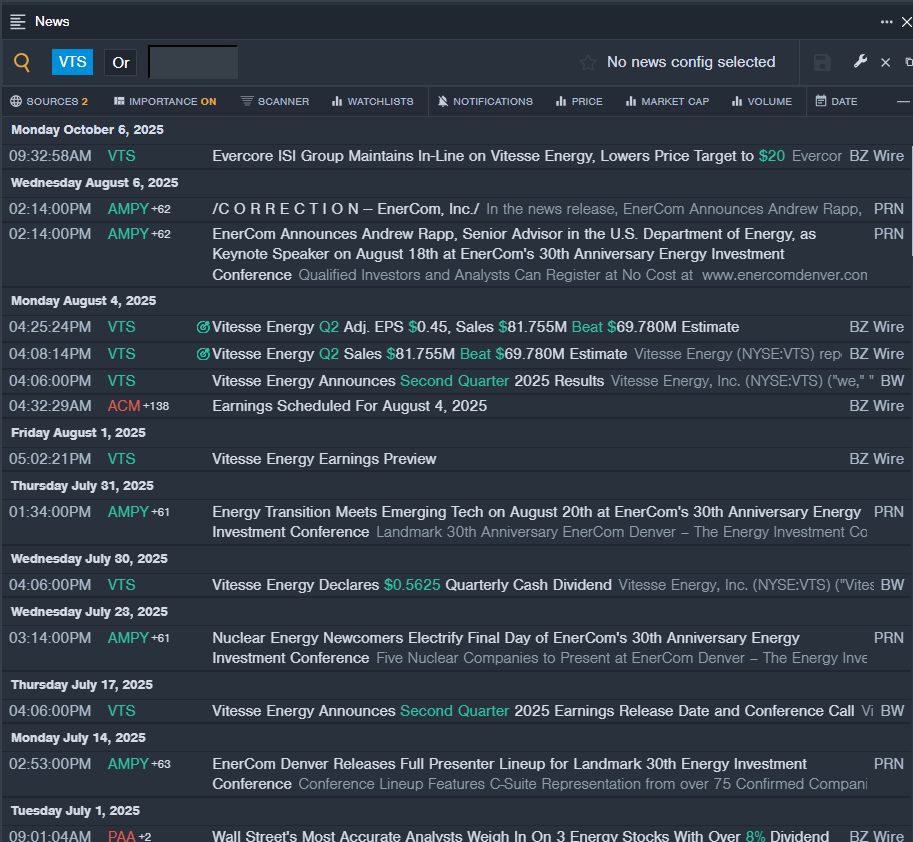This screenshot has width=913, height=842.
Task: Toggle the Importance ON filter
Action: 165,101
